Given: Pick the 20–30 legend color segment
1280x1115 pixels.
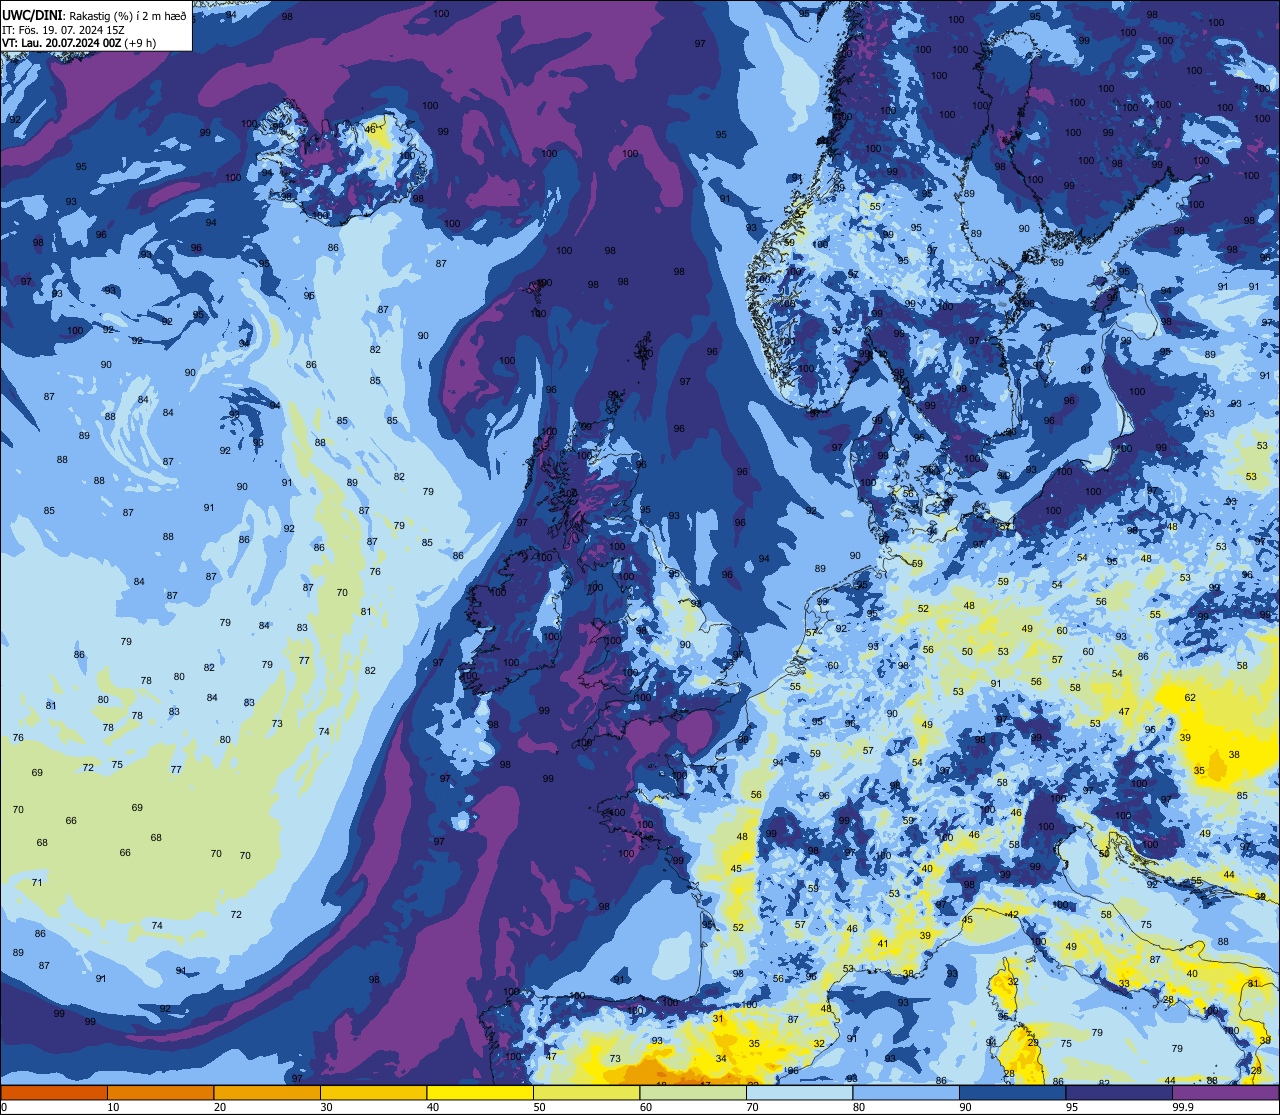Looking at the screenshot, I should point(267,1093).
